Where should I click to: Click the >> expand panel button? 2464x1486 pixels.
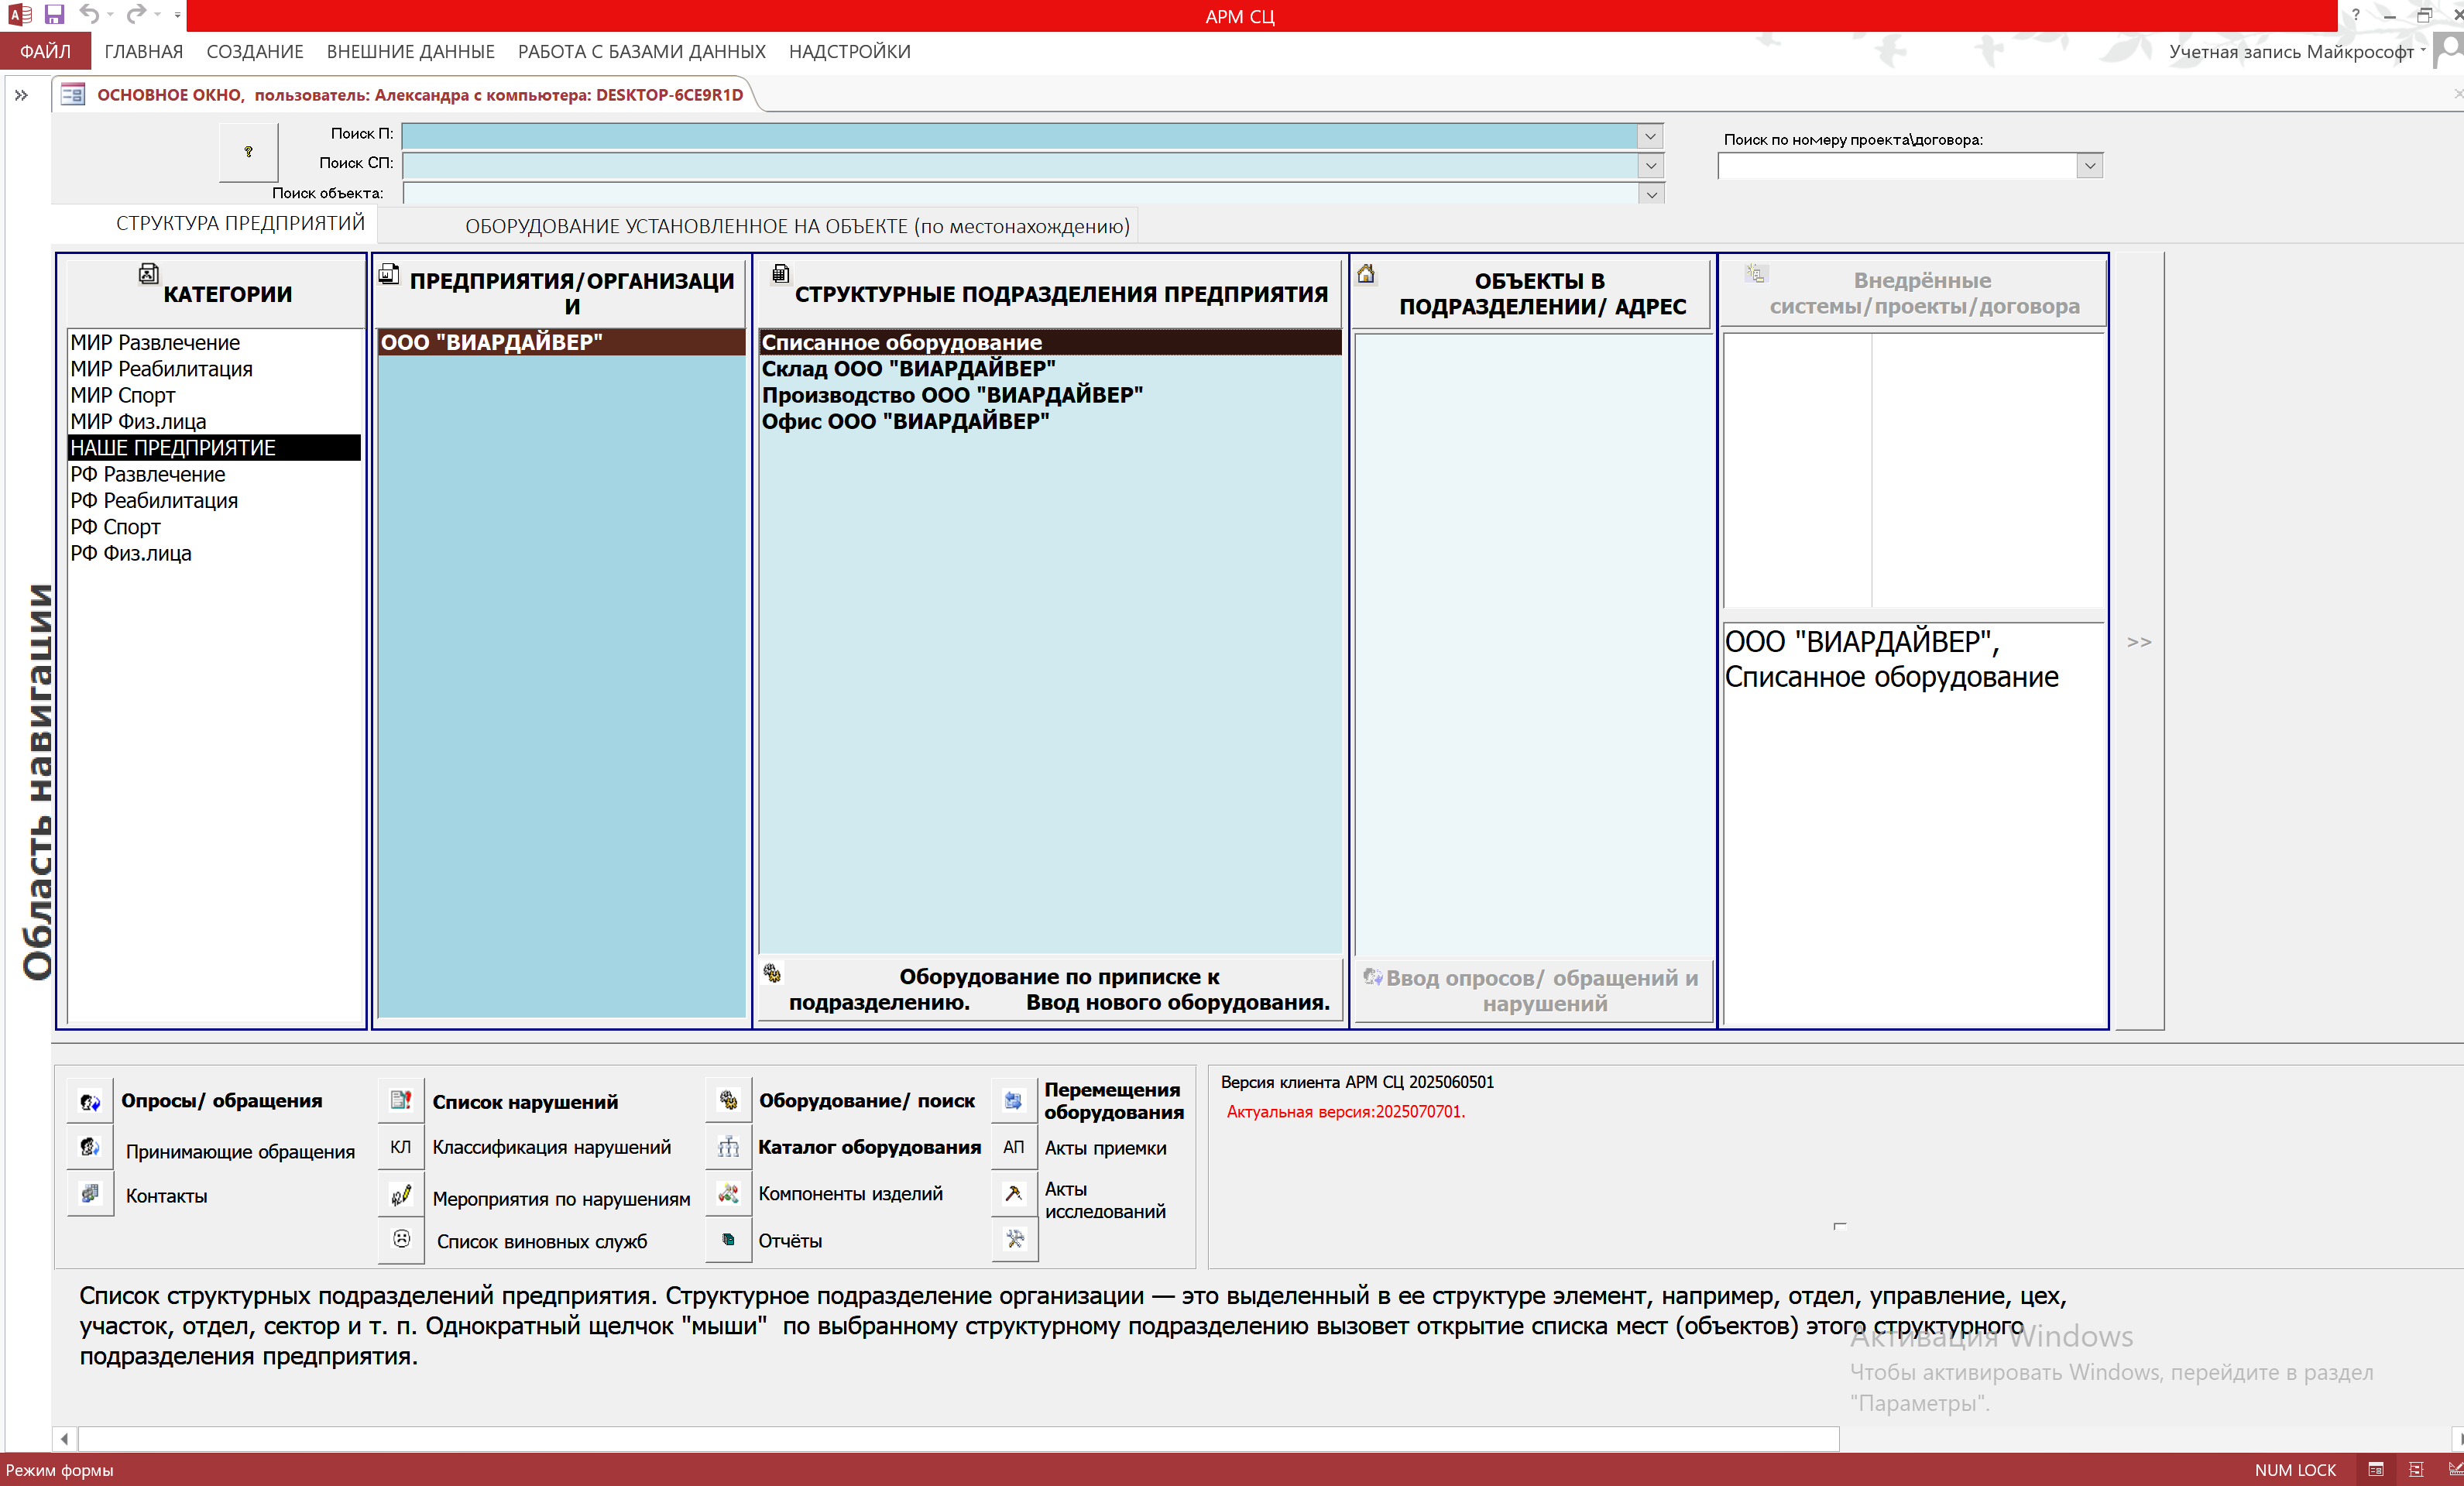click(x=2138, y=642)
